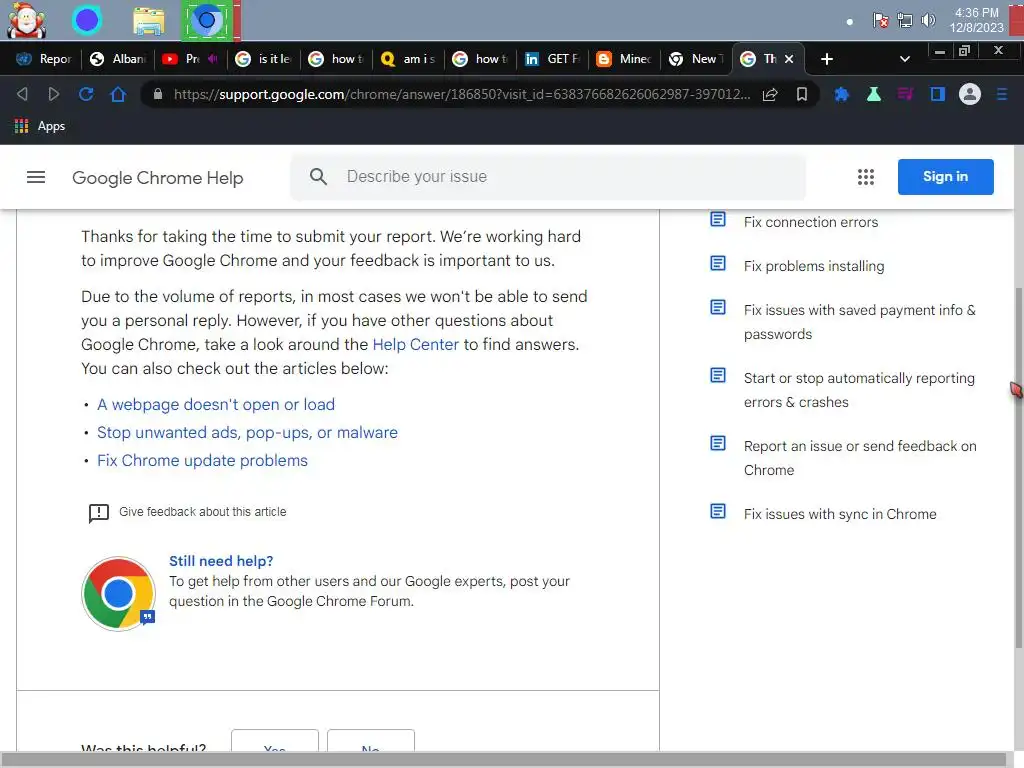Click the site lock icon in address bar

[x=157, y=95]
